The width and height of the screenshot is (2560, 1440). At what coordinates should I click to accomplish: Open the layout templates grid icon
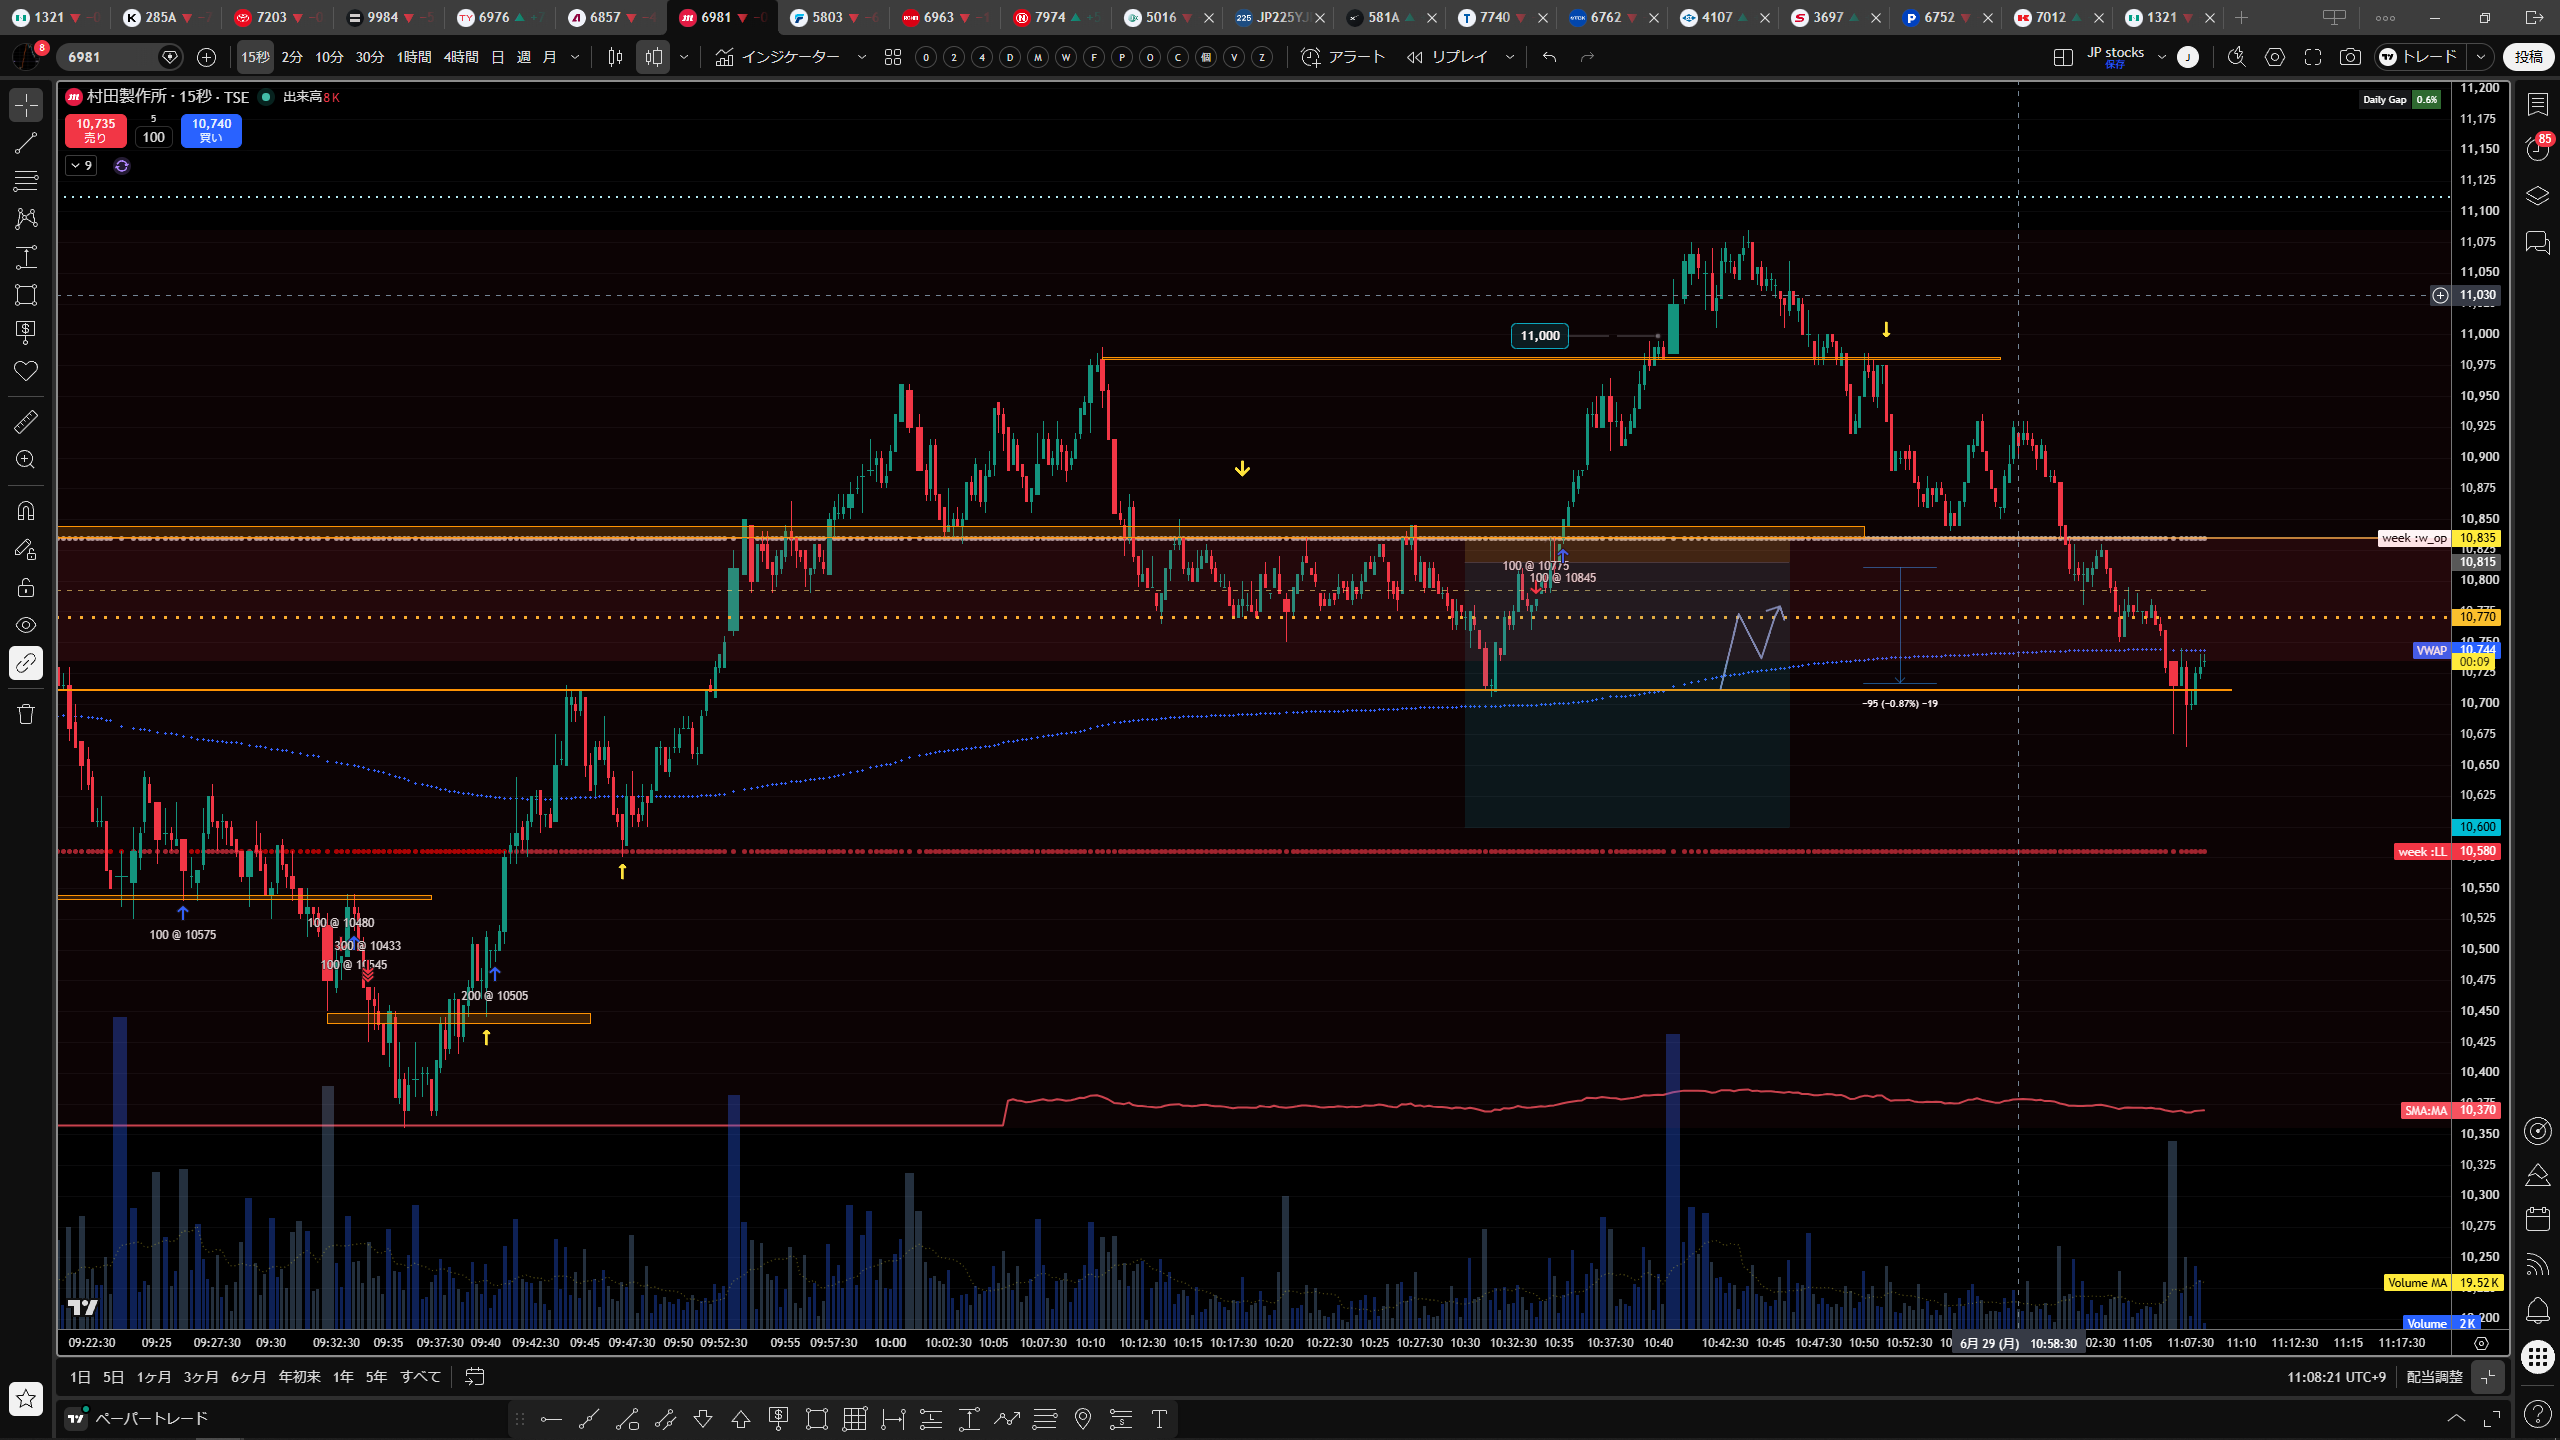point(893,57)
